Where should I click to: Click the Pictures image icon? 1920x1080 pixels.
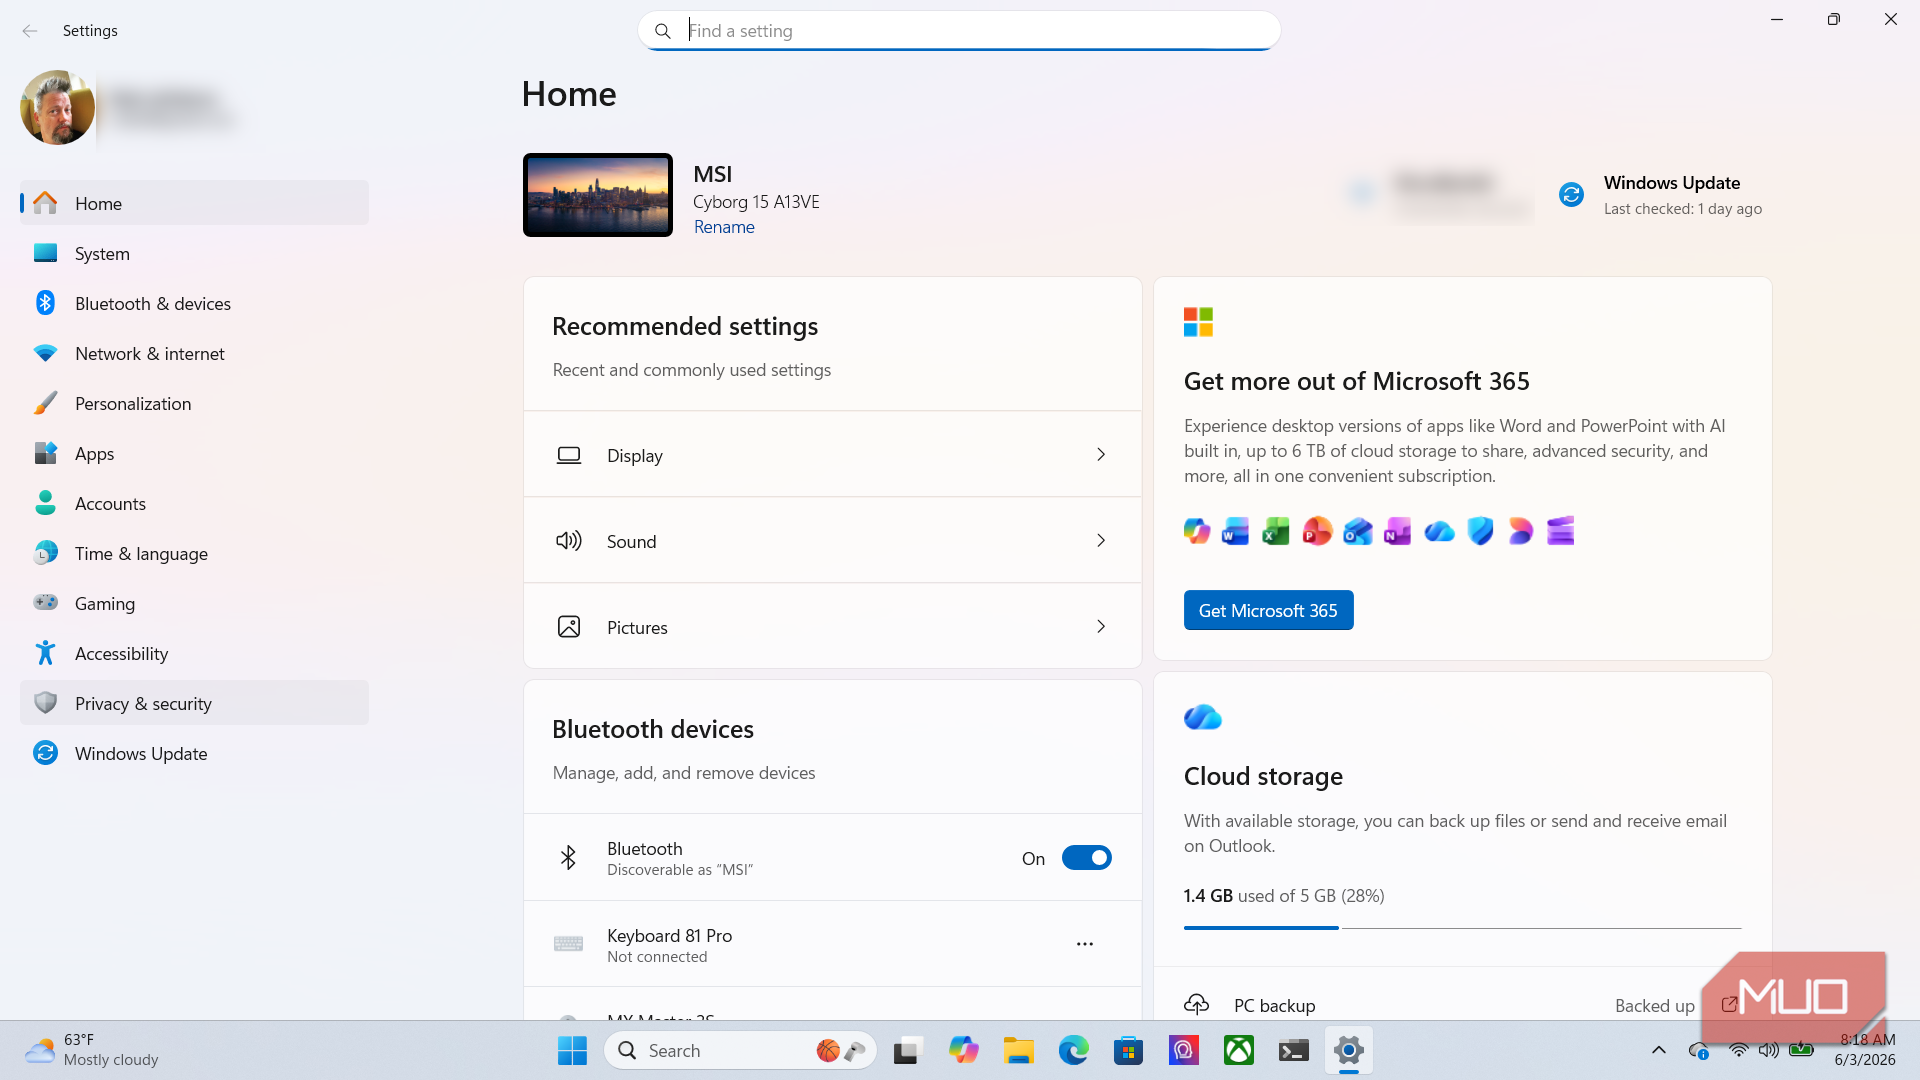569,627
